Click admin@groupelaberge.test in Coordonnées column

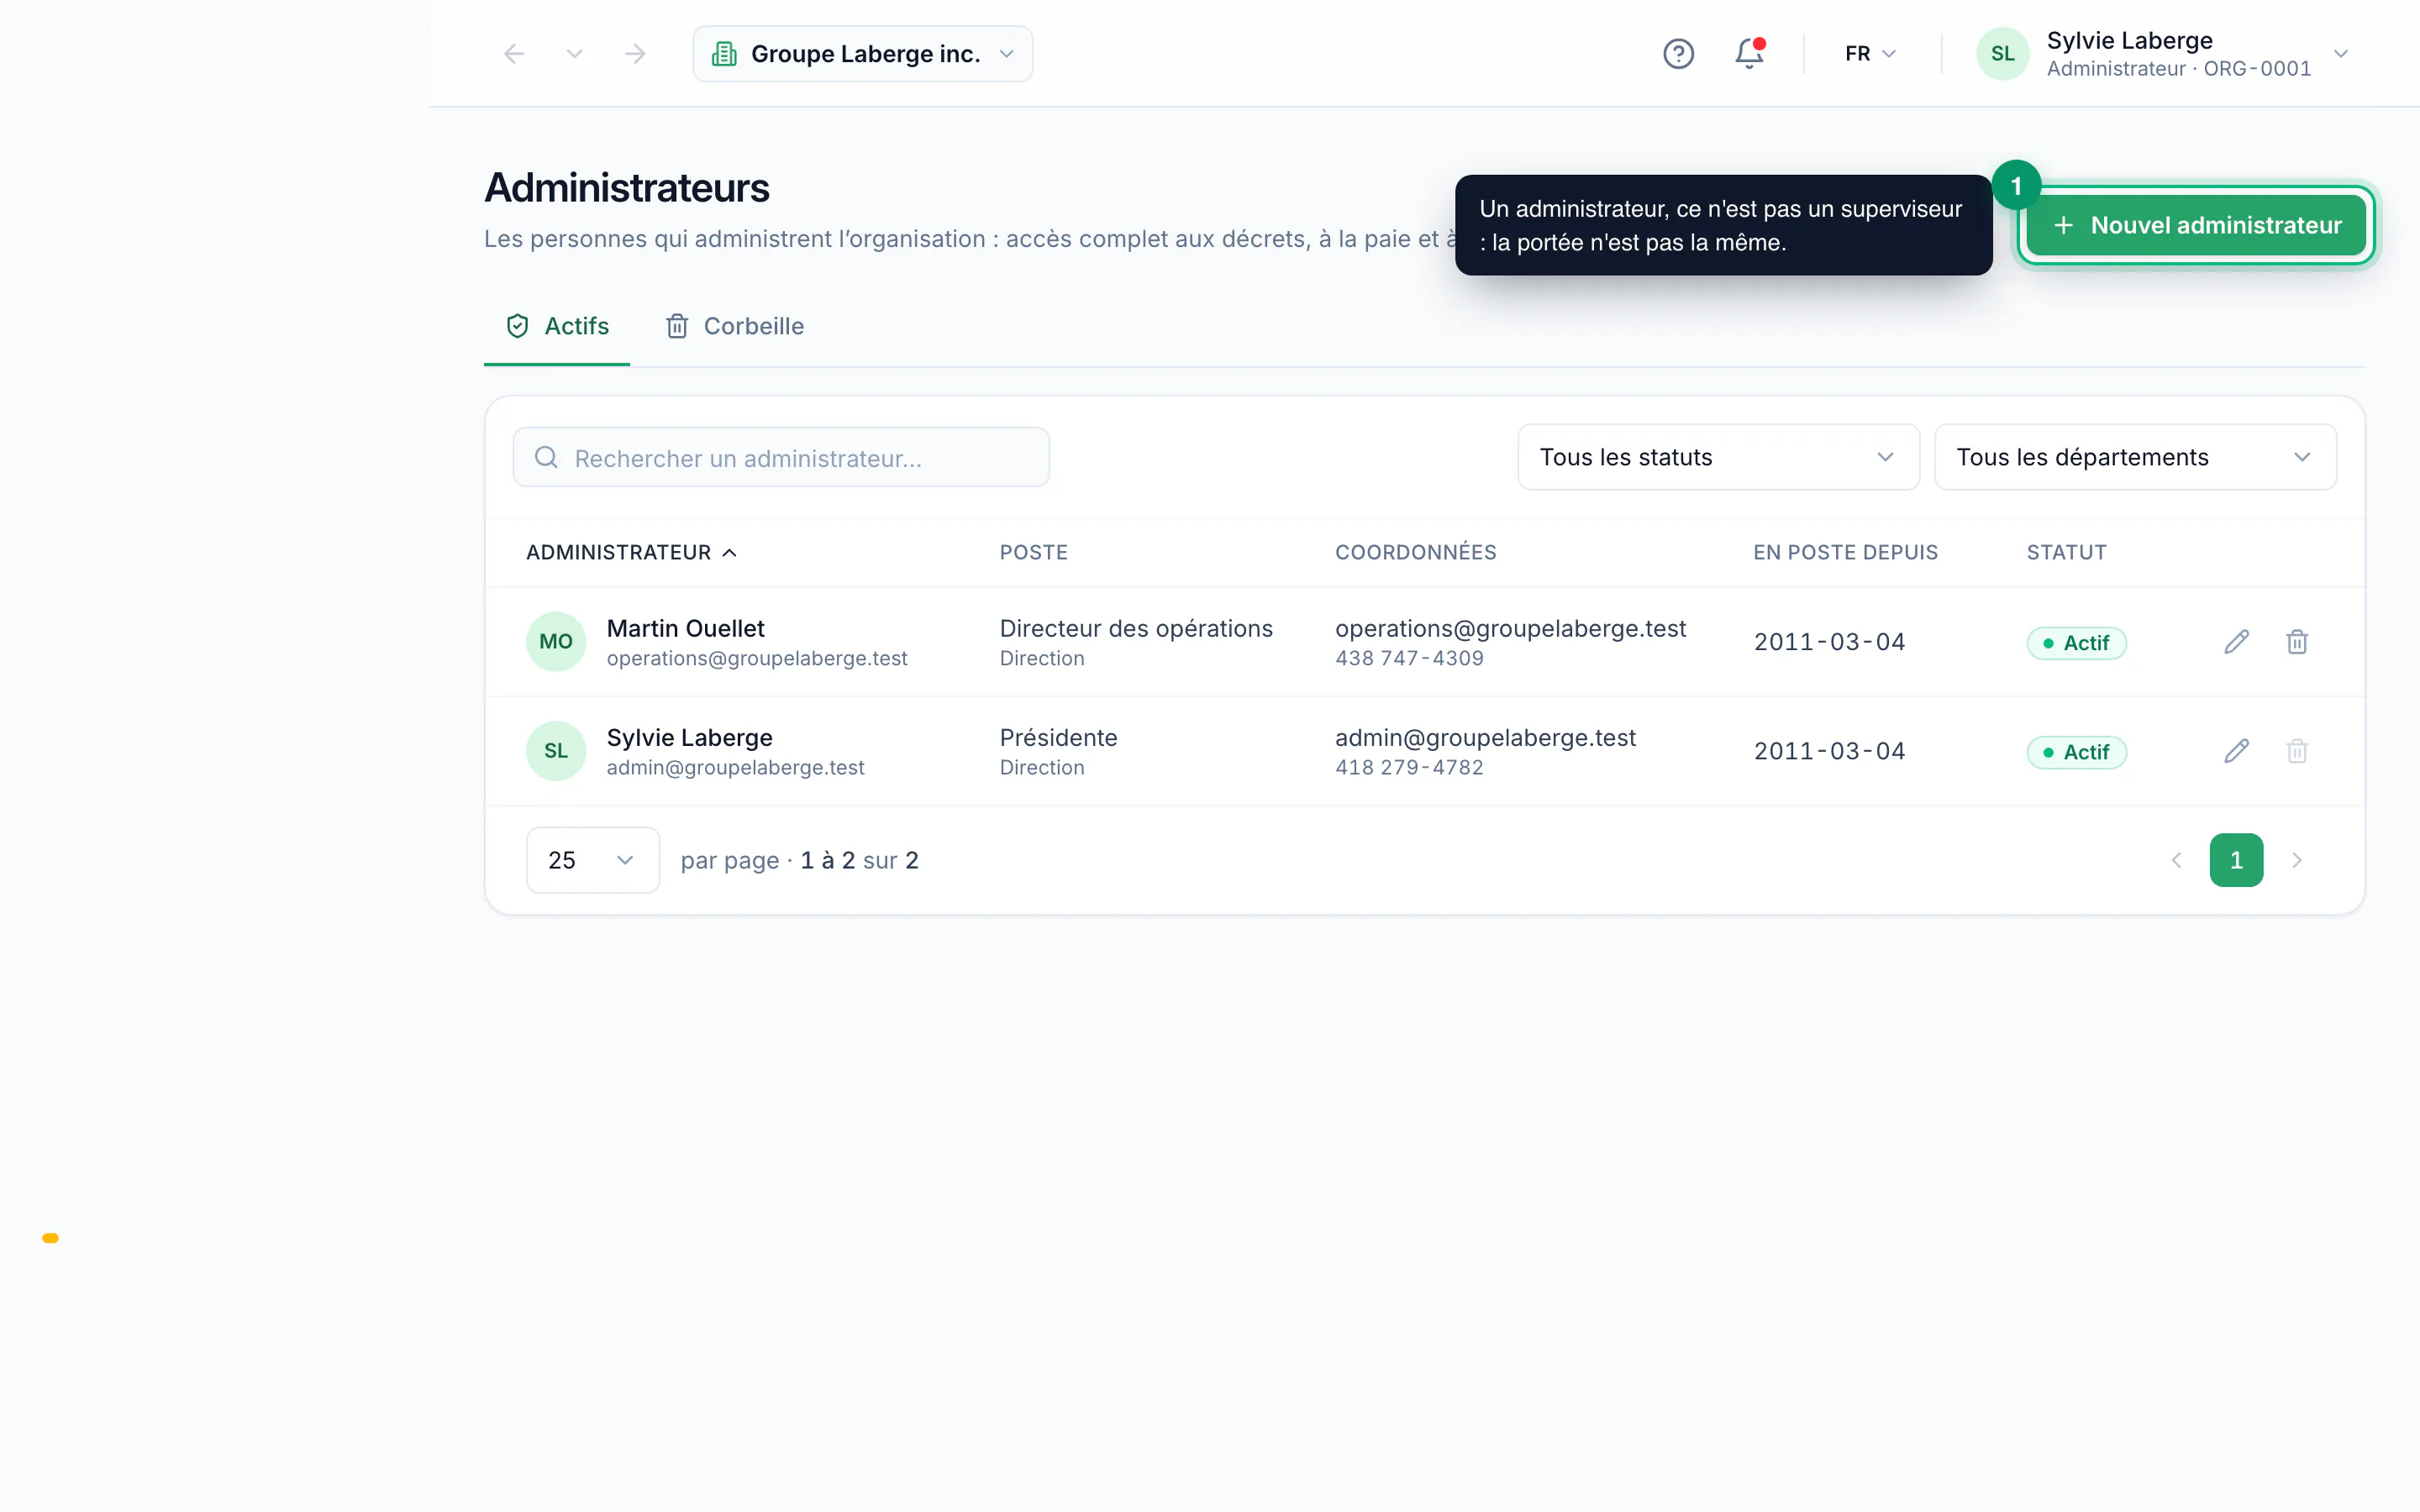coord(1485,738)
